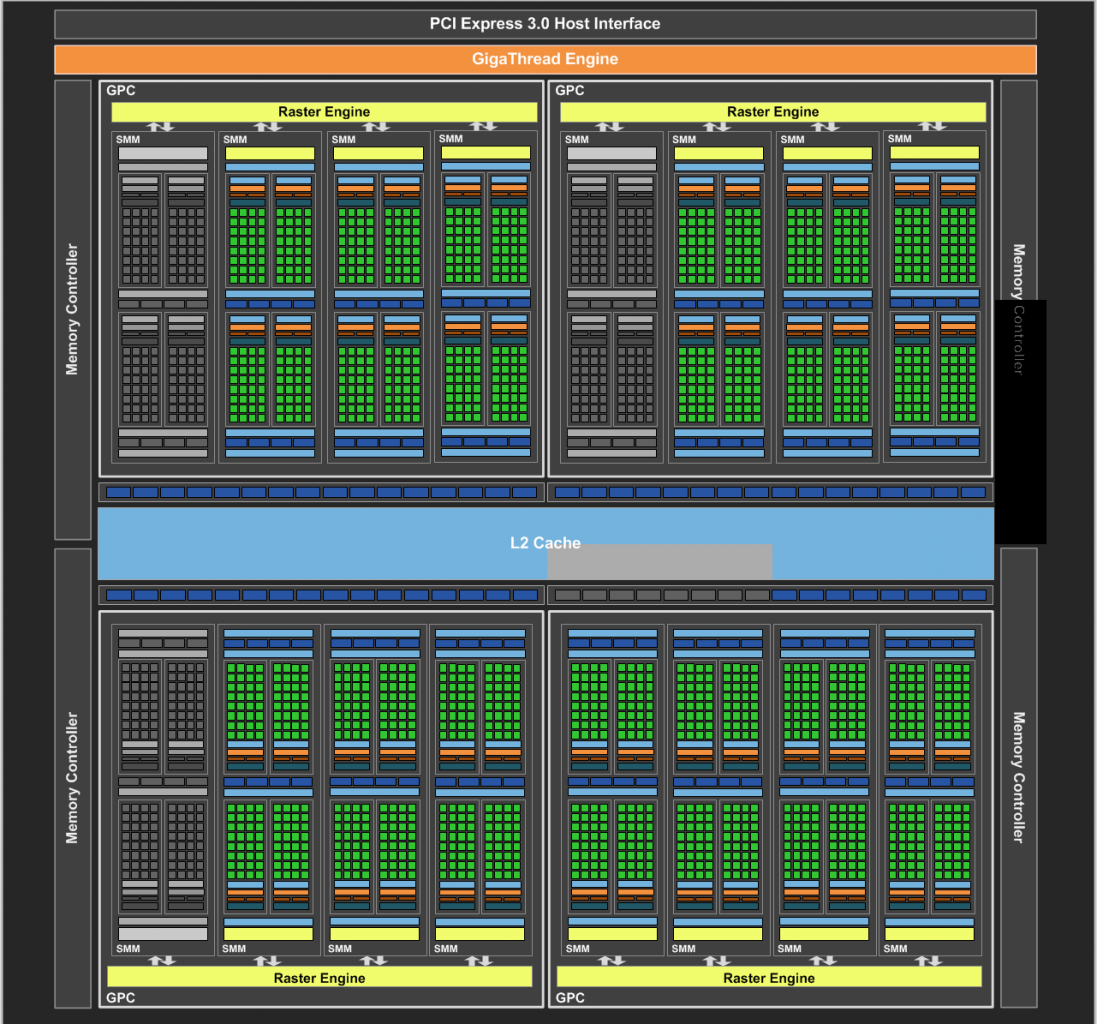1097x1024 pixels.
Task: Select the upper-left Memory Controller block
Action: point(73,309)
